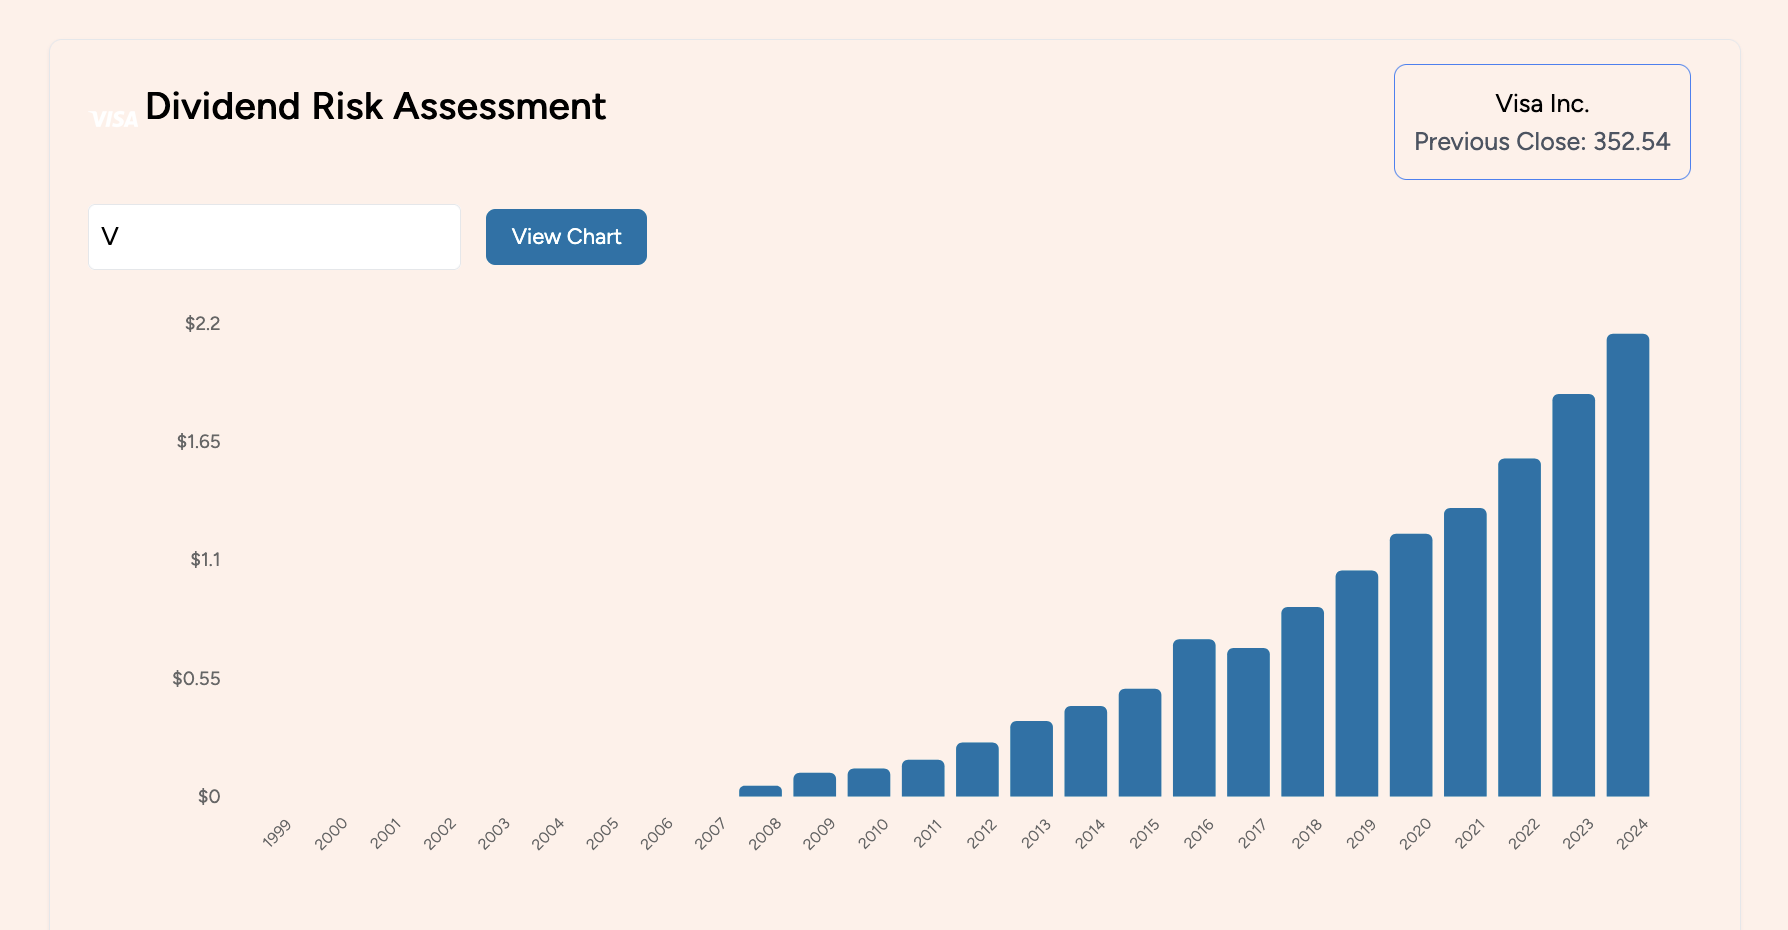Select the 2024 dividend bar

point(1627,565)
